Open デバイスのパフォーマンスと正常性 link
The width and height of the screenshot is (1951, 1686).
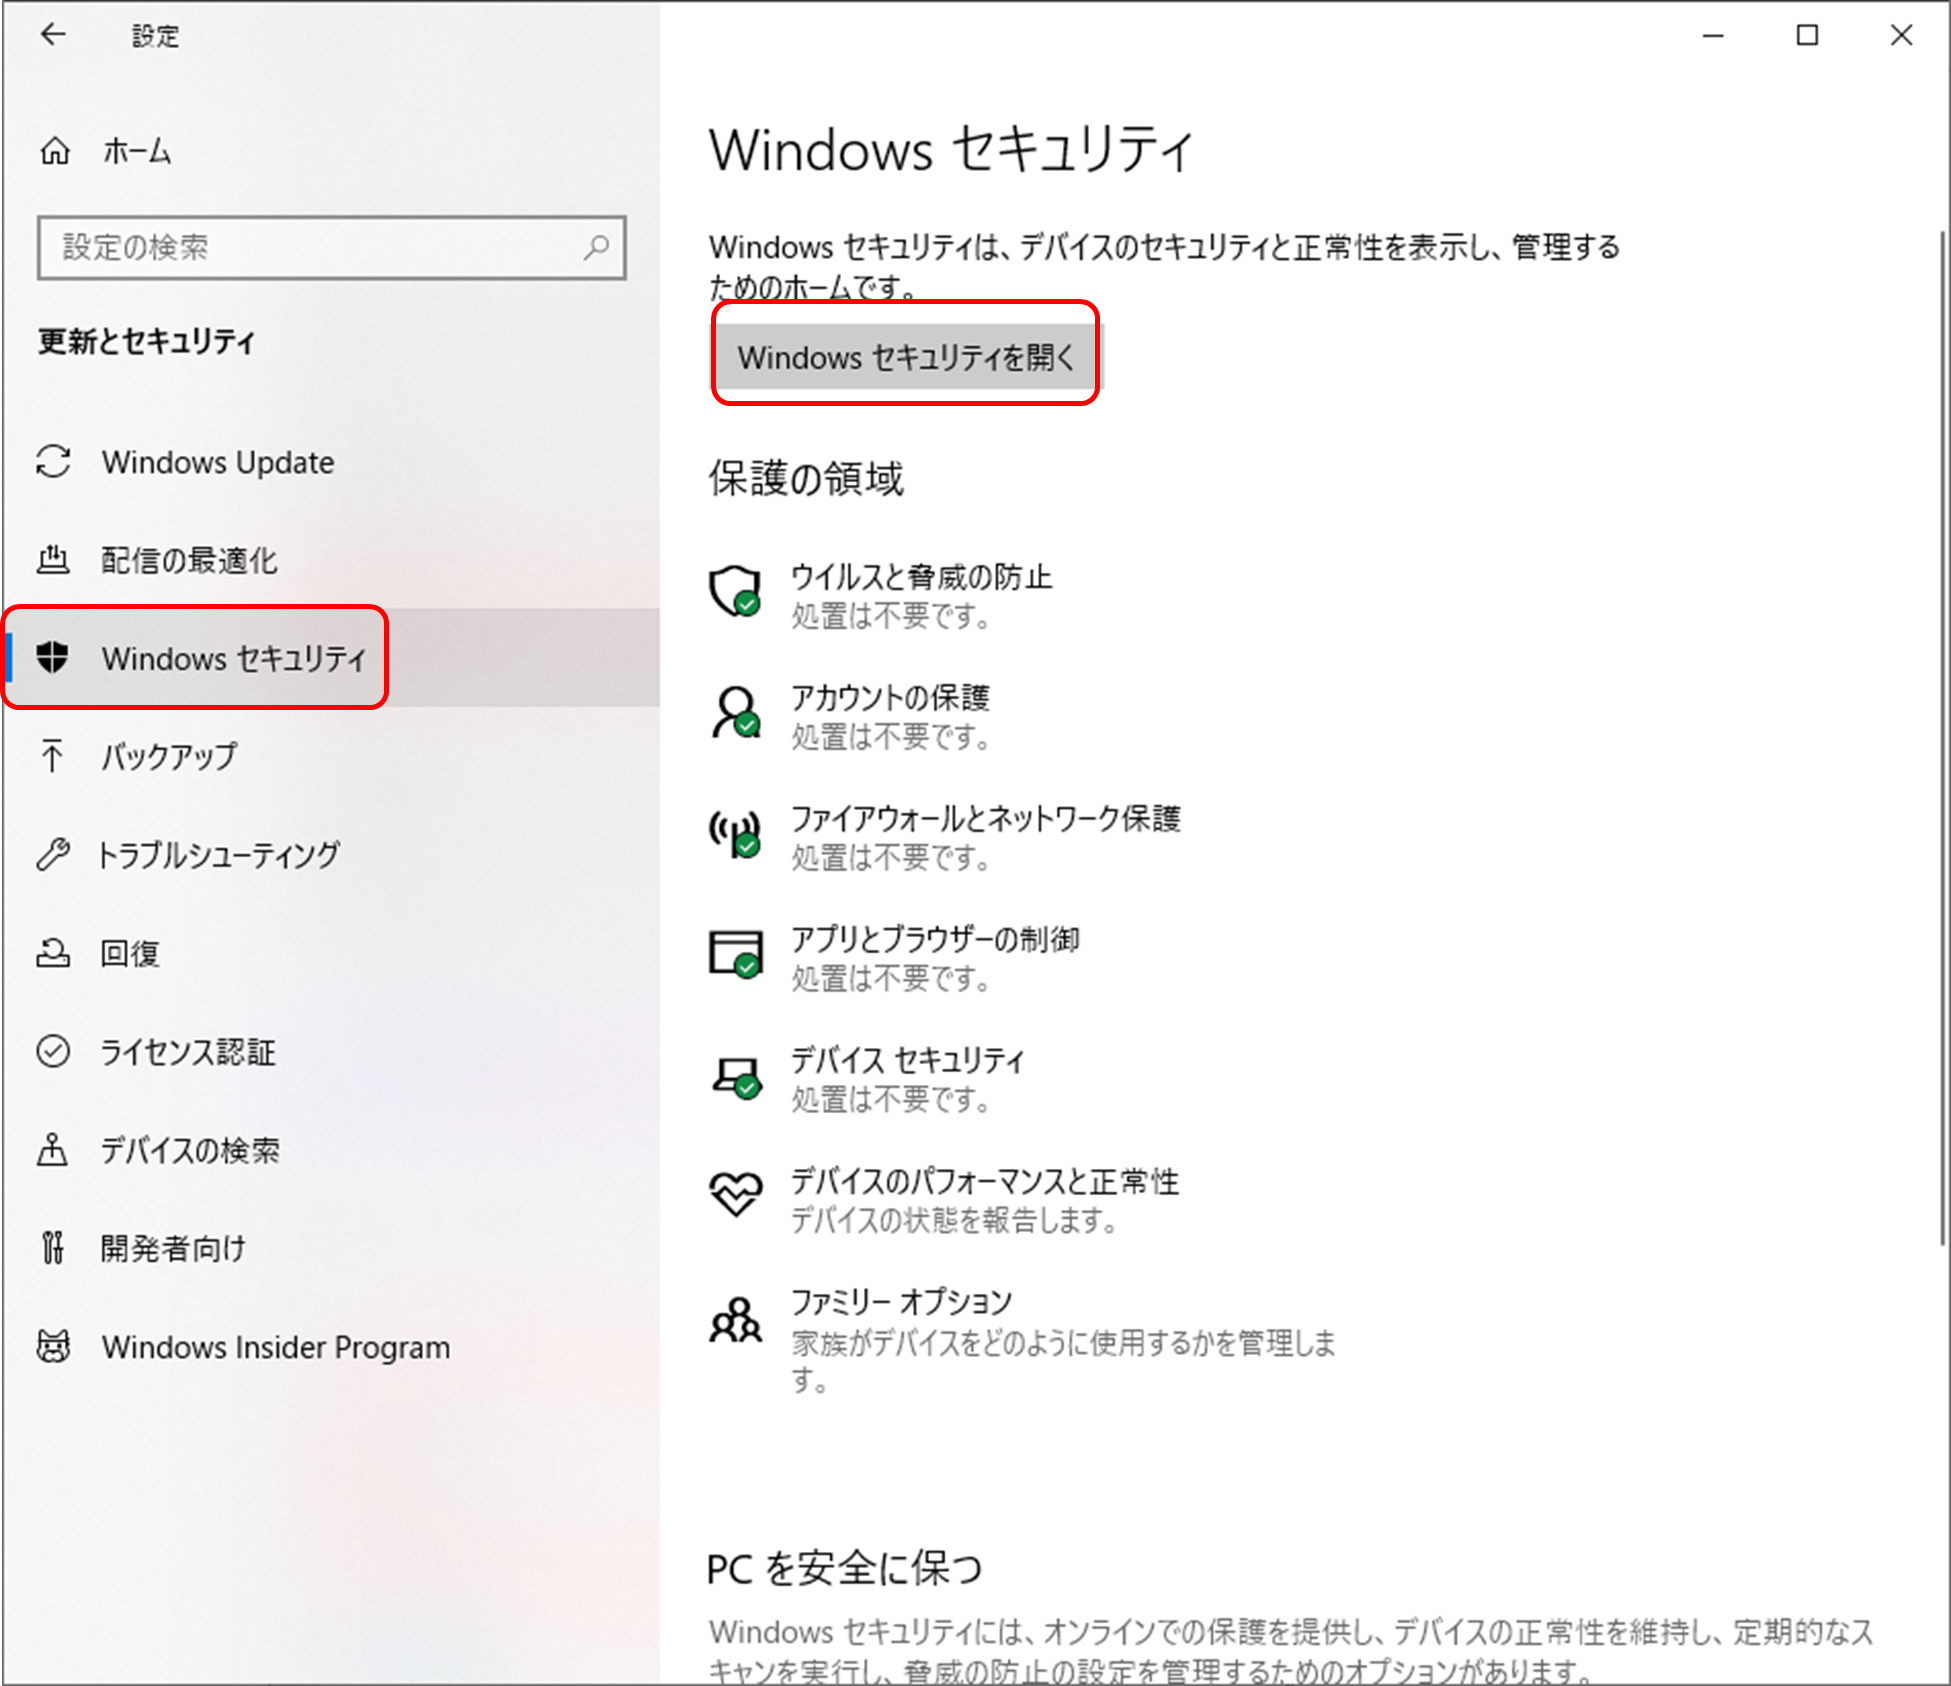(x=985, y=1182)
